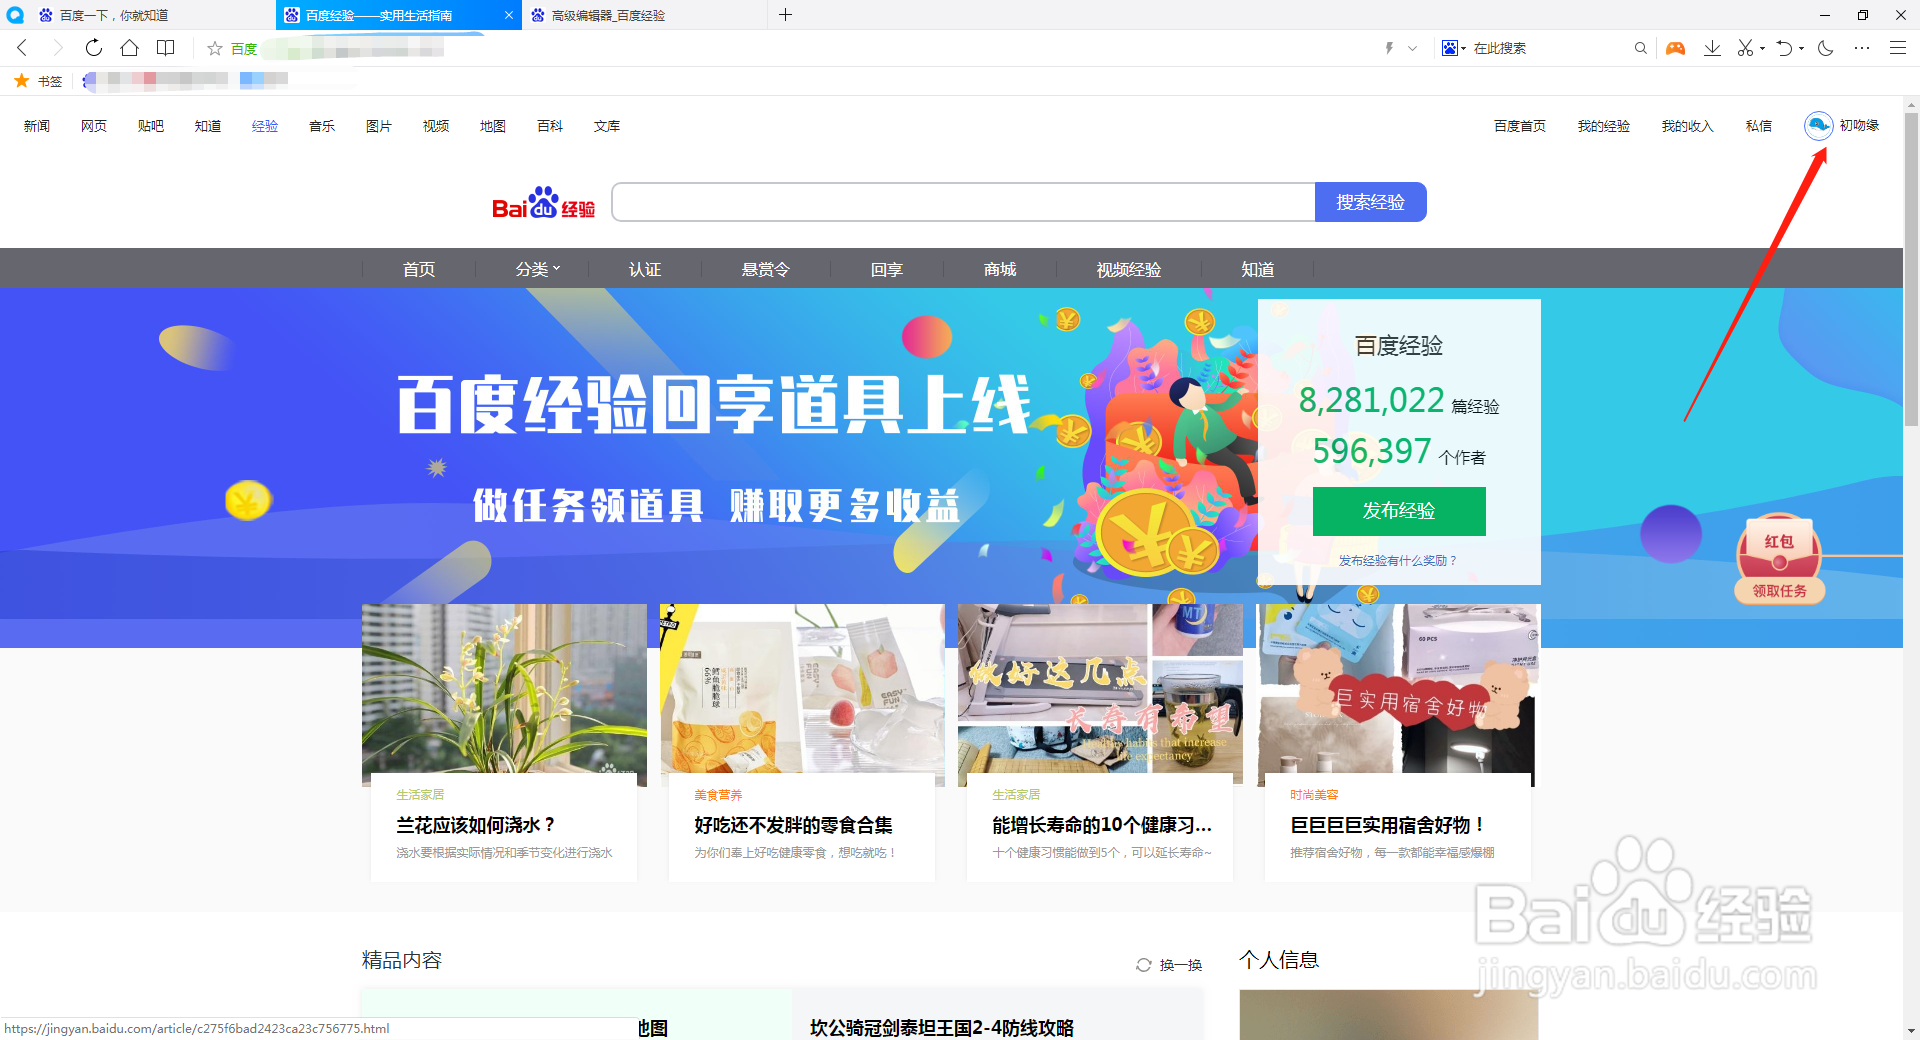
Task: Open the game controller icon
Action: tap(1675, 48)
